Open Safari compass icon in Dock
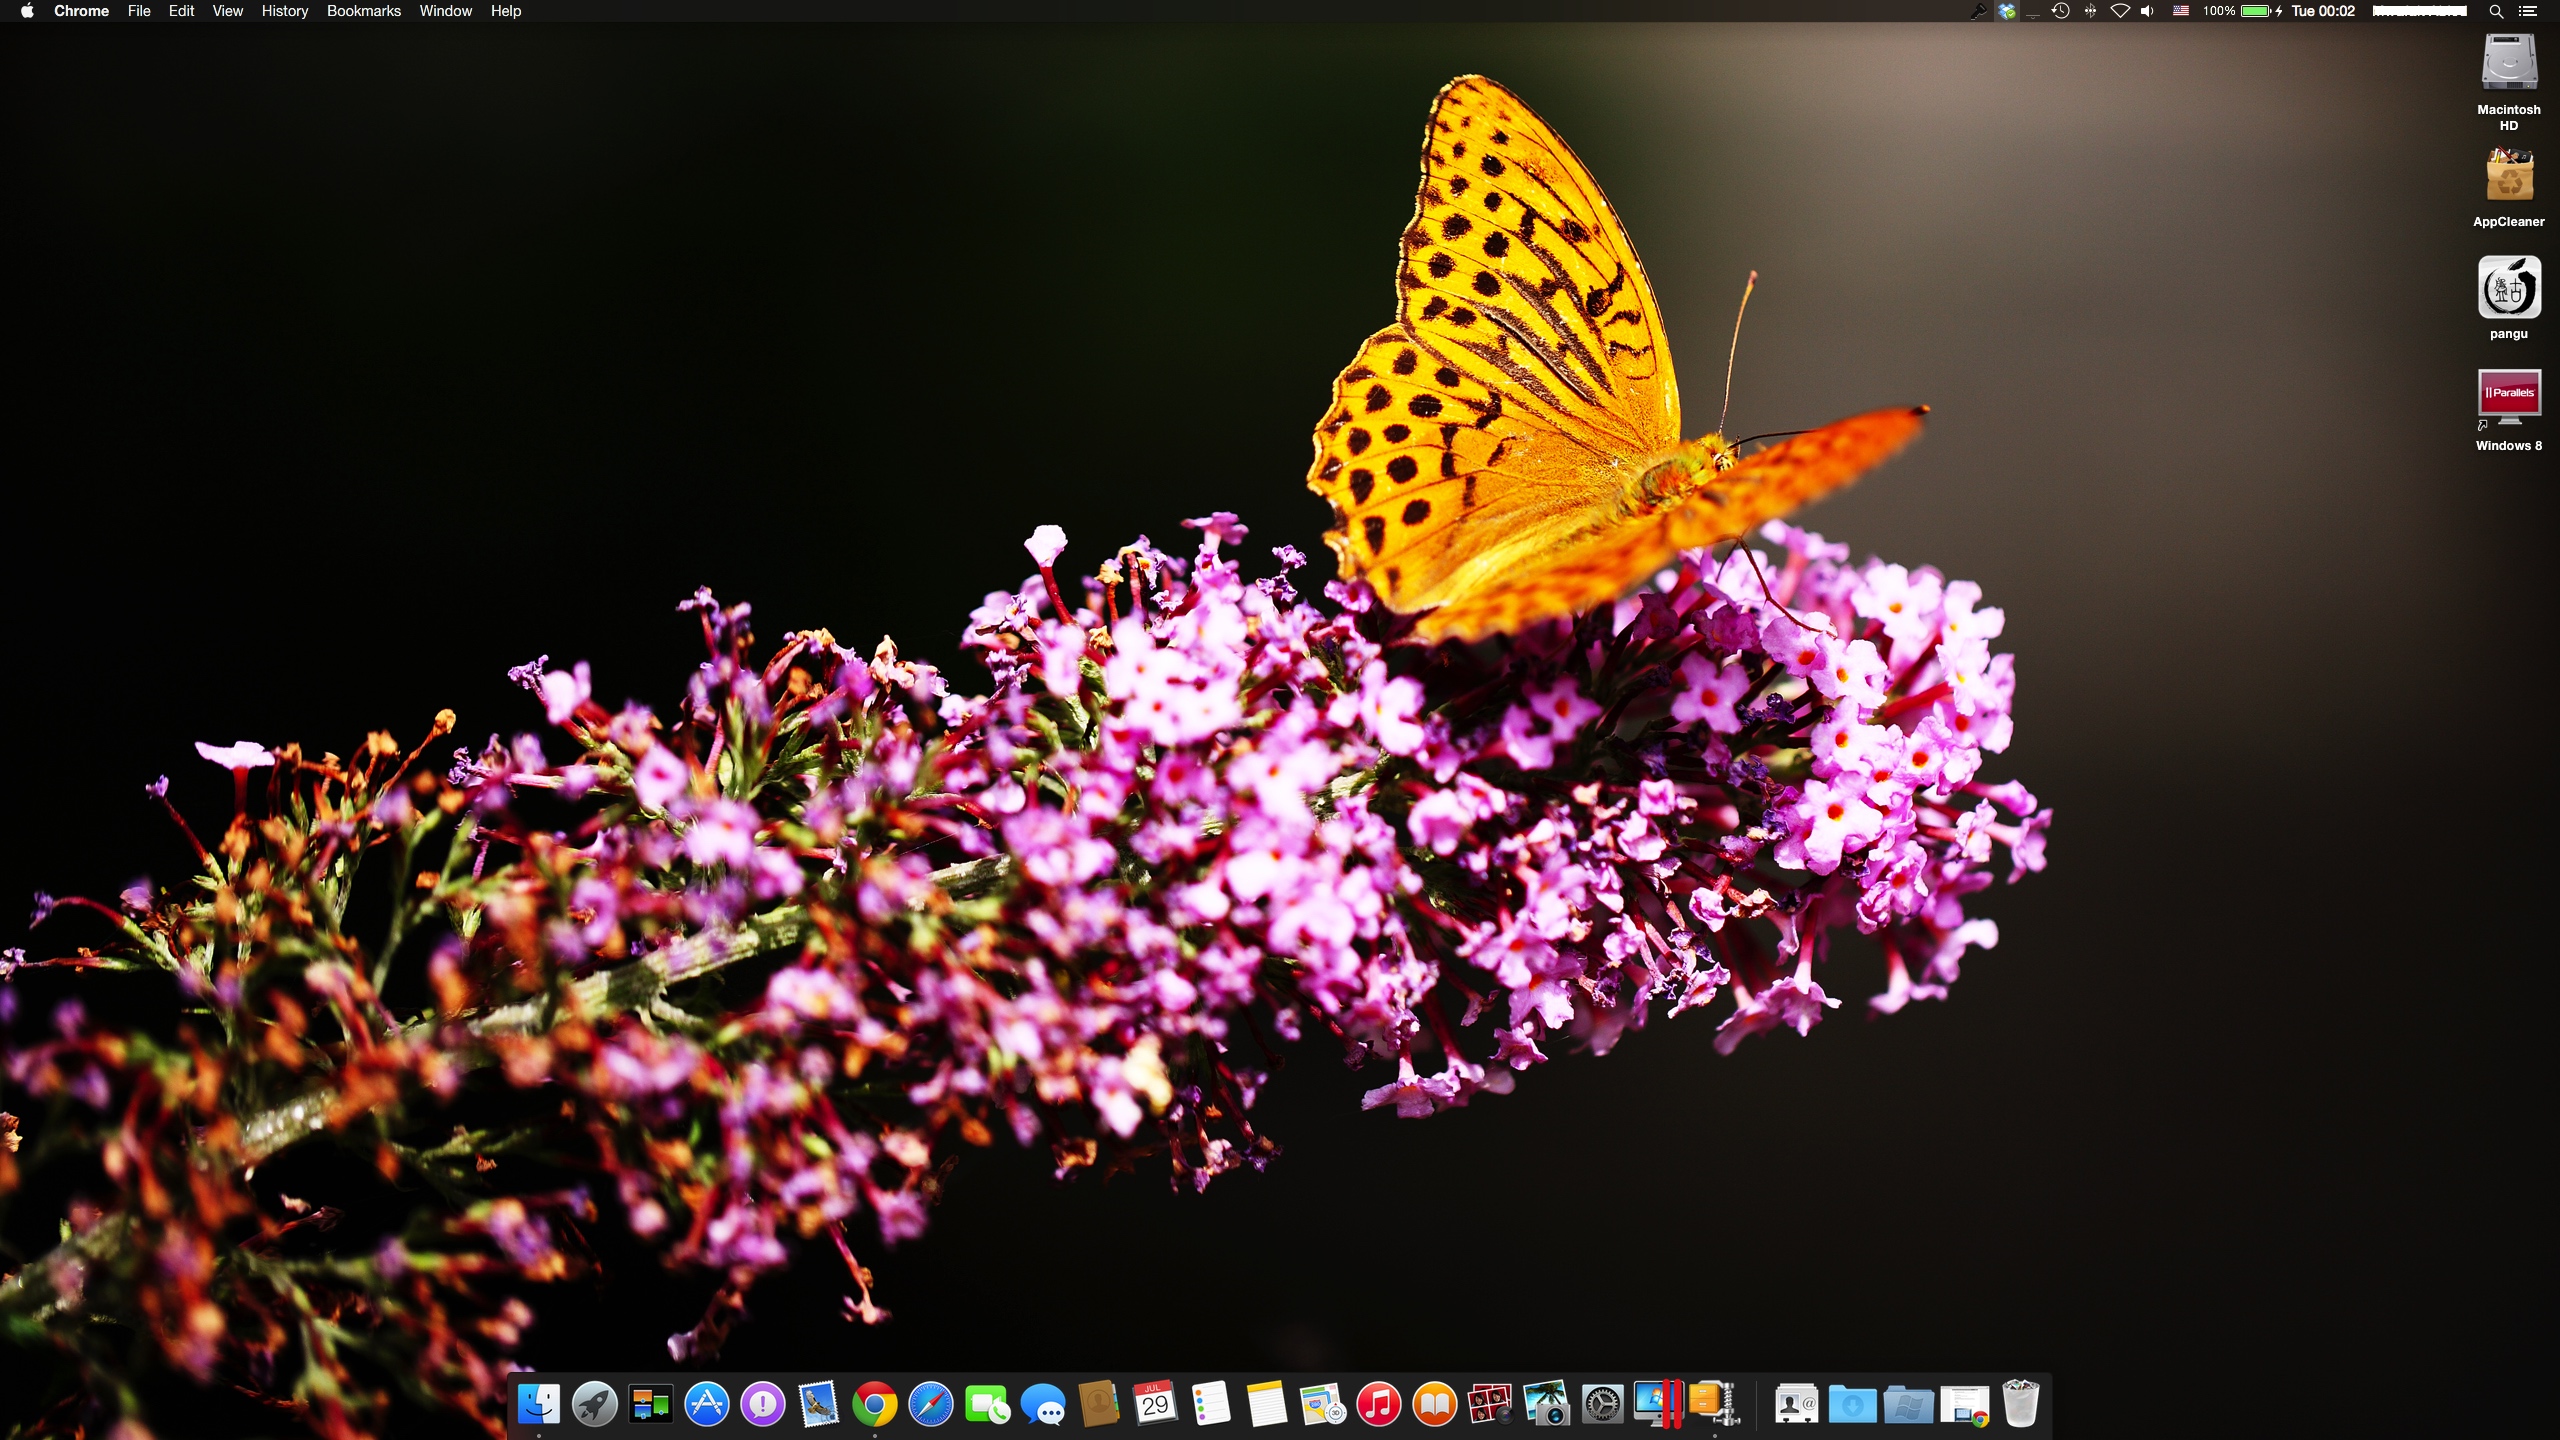The image size is (2560, 1440). click(930, 1405)
